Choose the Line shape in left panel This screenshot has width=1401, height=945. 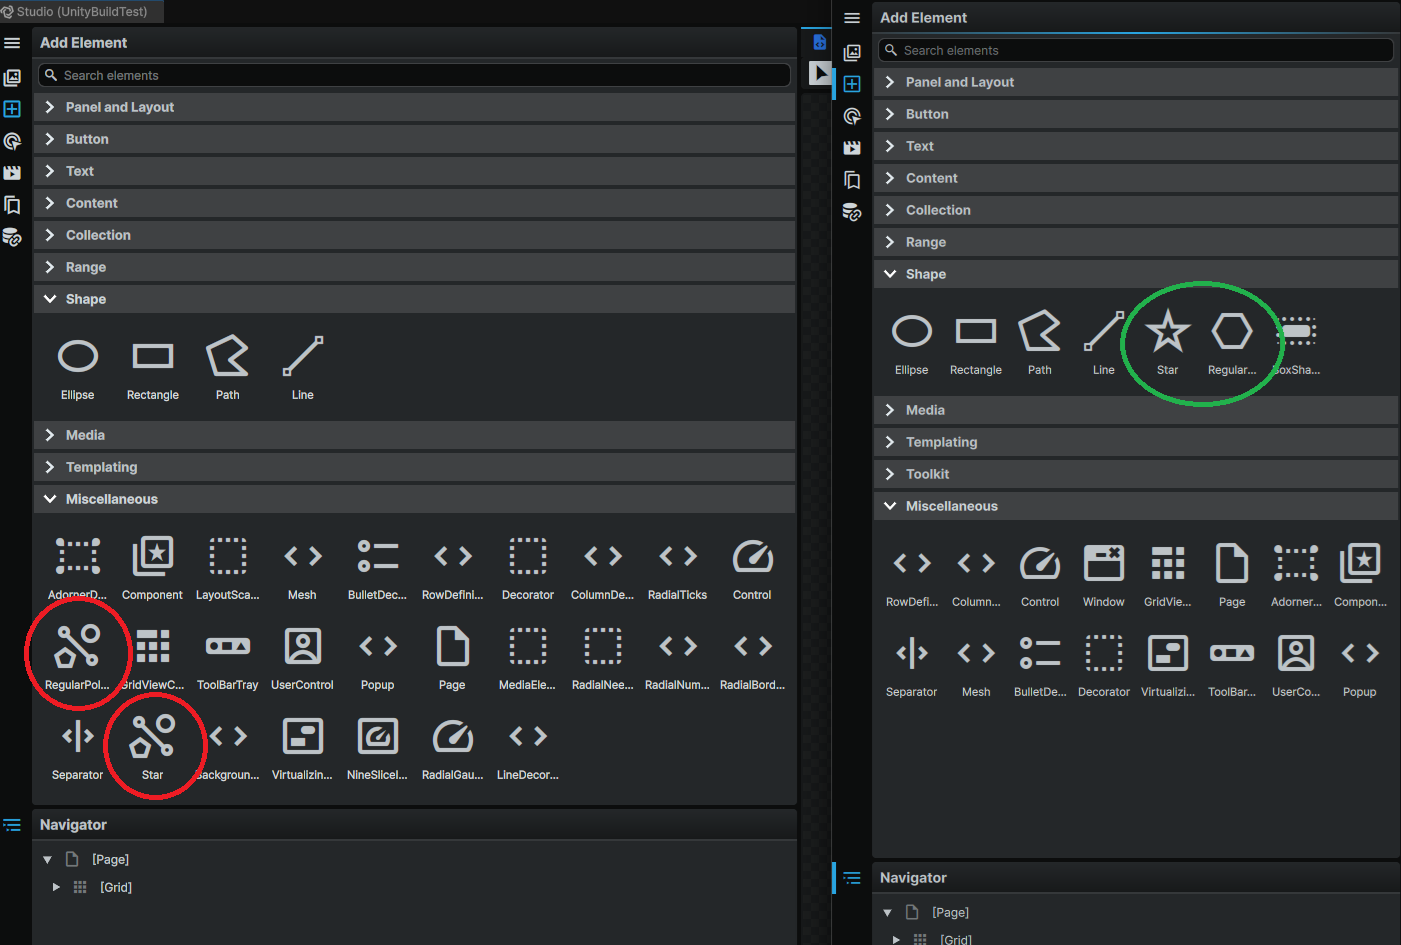click(x=303, y=367)
